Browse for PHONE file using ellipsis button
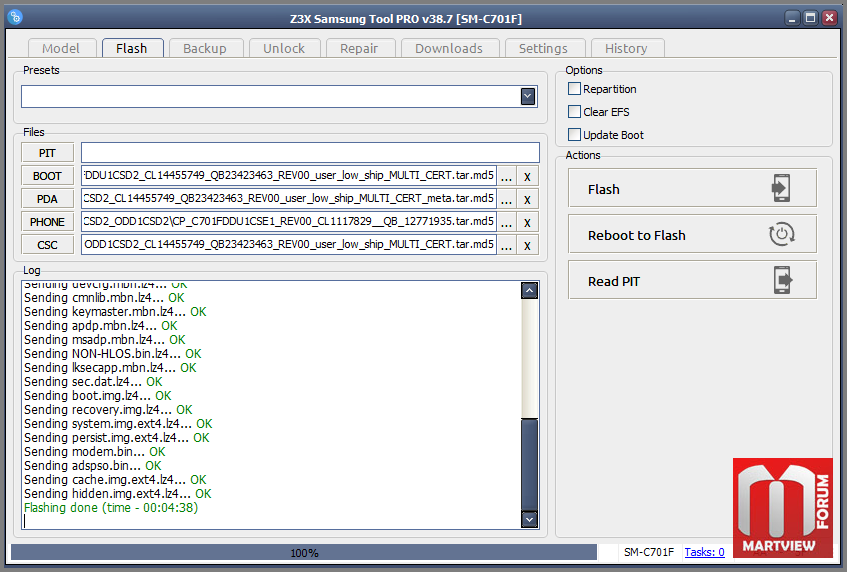The image size is (847, 572). [506, 223]
